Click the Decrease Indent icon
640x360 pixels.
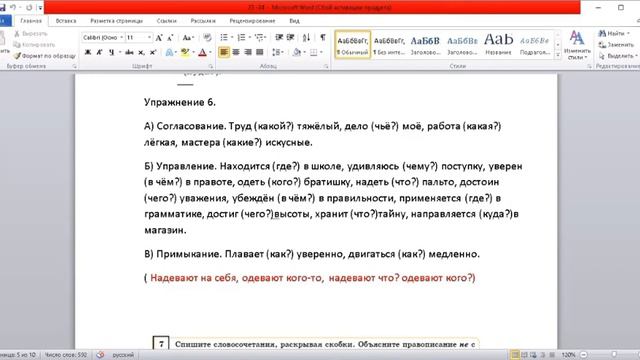(279, 38)
